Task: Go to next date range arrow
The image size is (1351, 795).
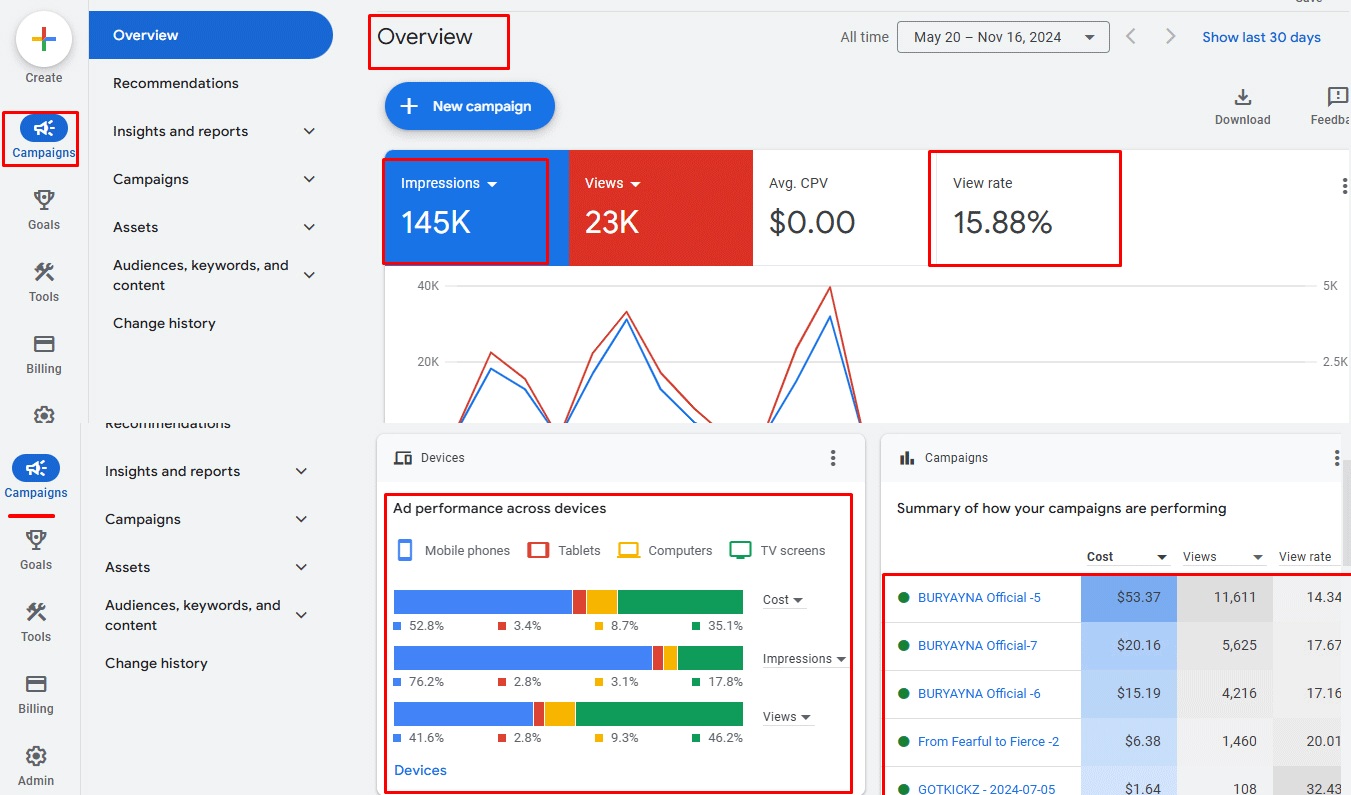Action: 1170,37
